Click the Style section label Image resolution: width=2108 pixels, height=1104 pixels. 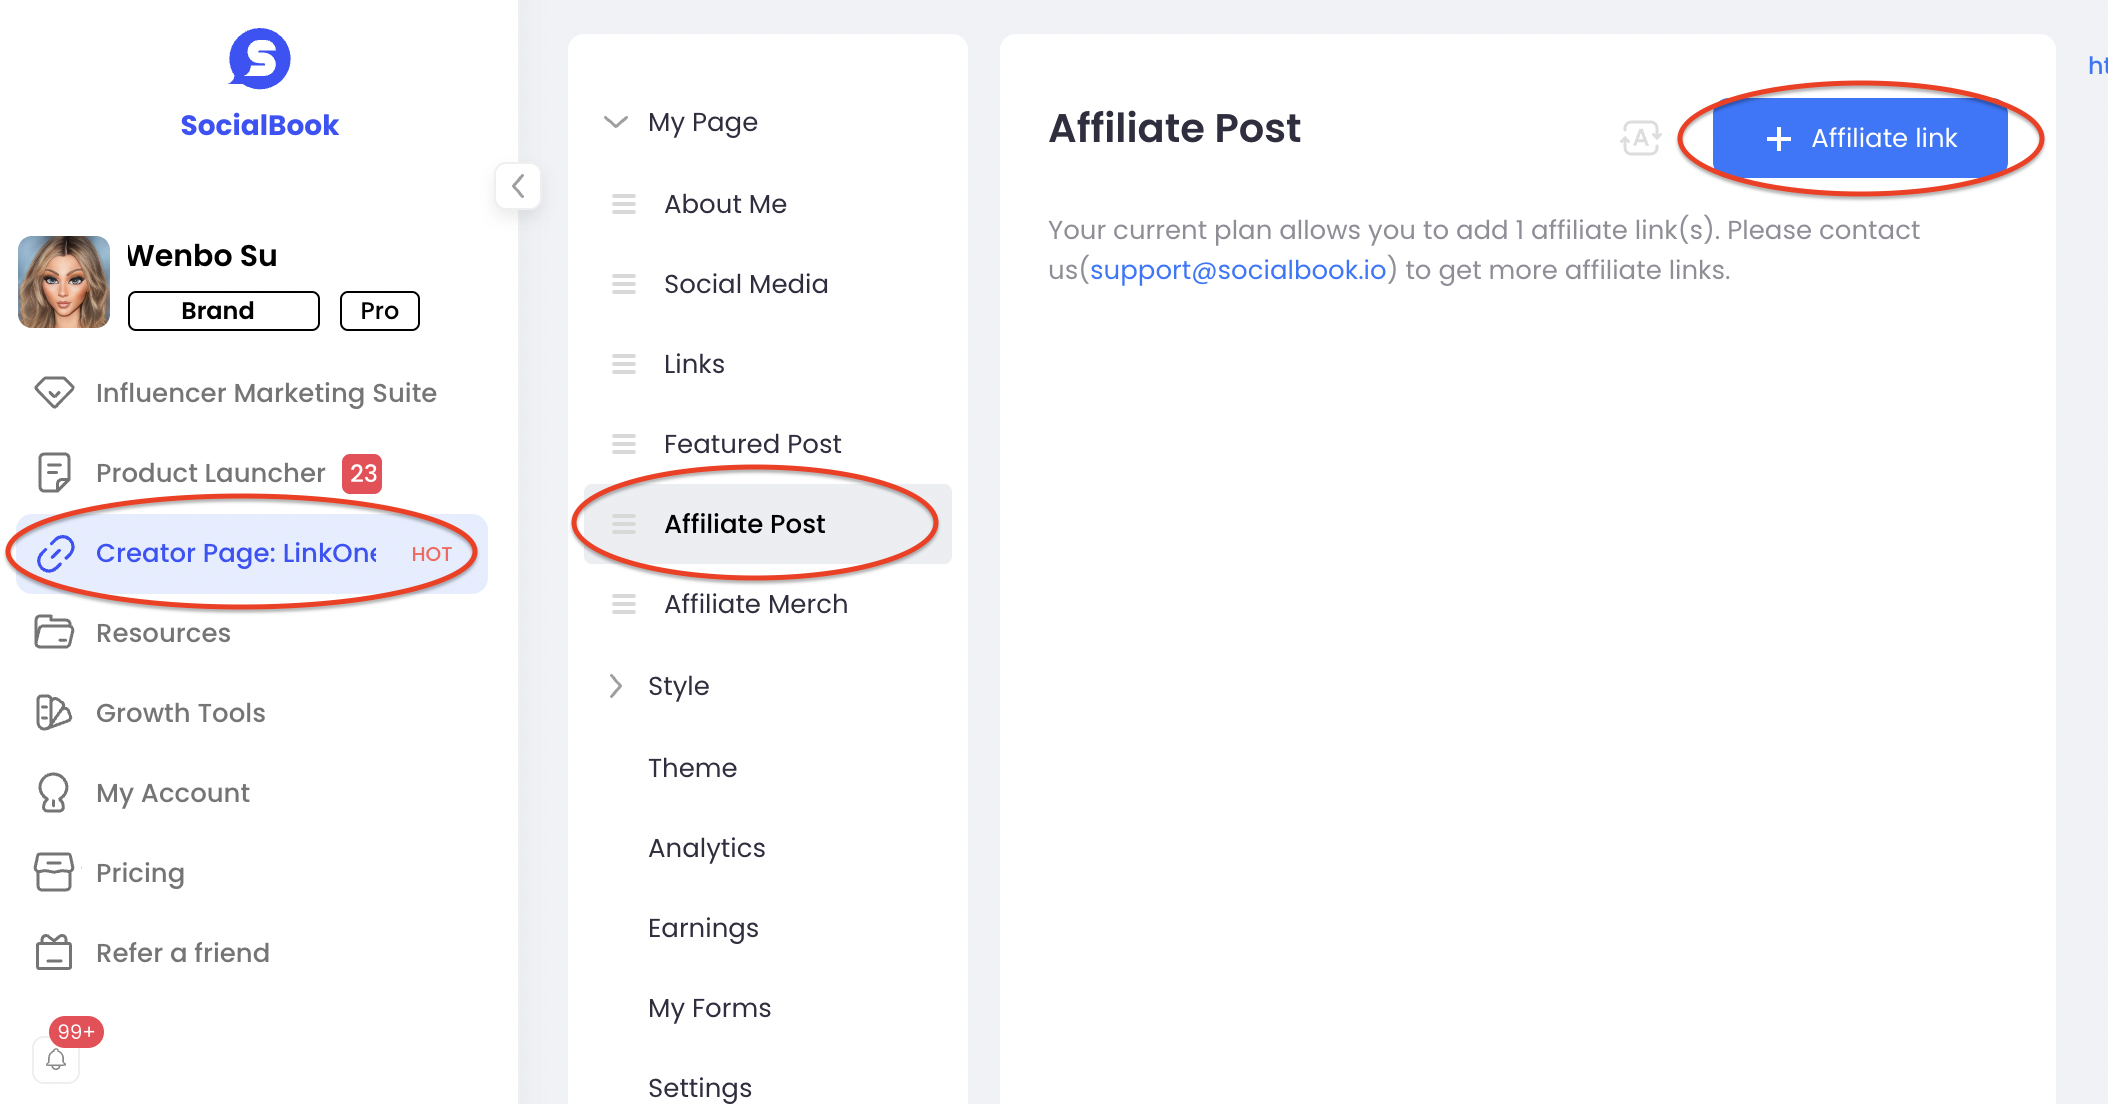[x=678, y=686]
